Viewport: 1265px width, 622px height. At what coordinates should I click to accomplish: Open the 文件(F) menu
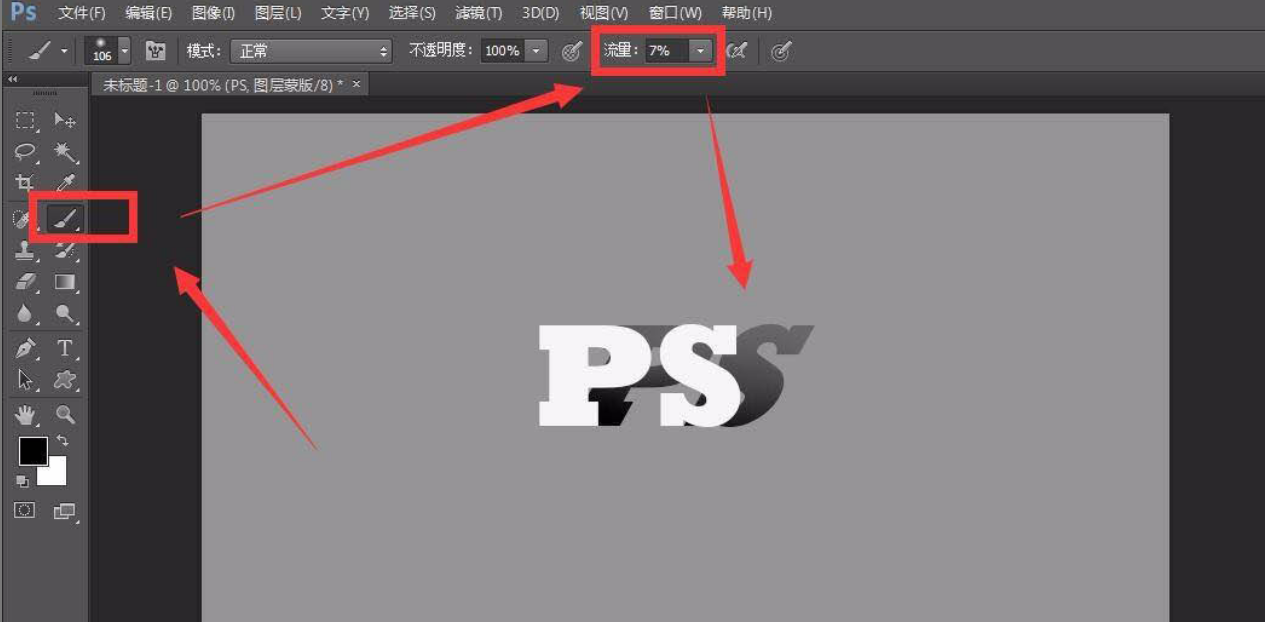tap(82, 13)
